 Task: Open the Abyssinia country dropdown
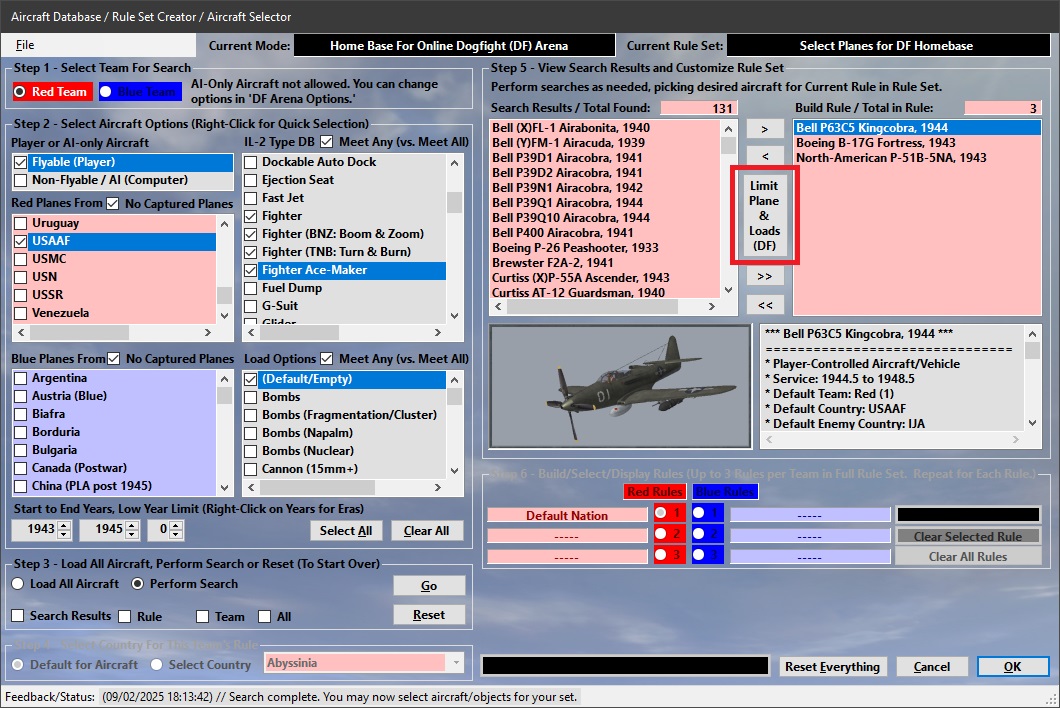[456, 663]
